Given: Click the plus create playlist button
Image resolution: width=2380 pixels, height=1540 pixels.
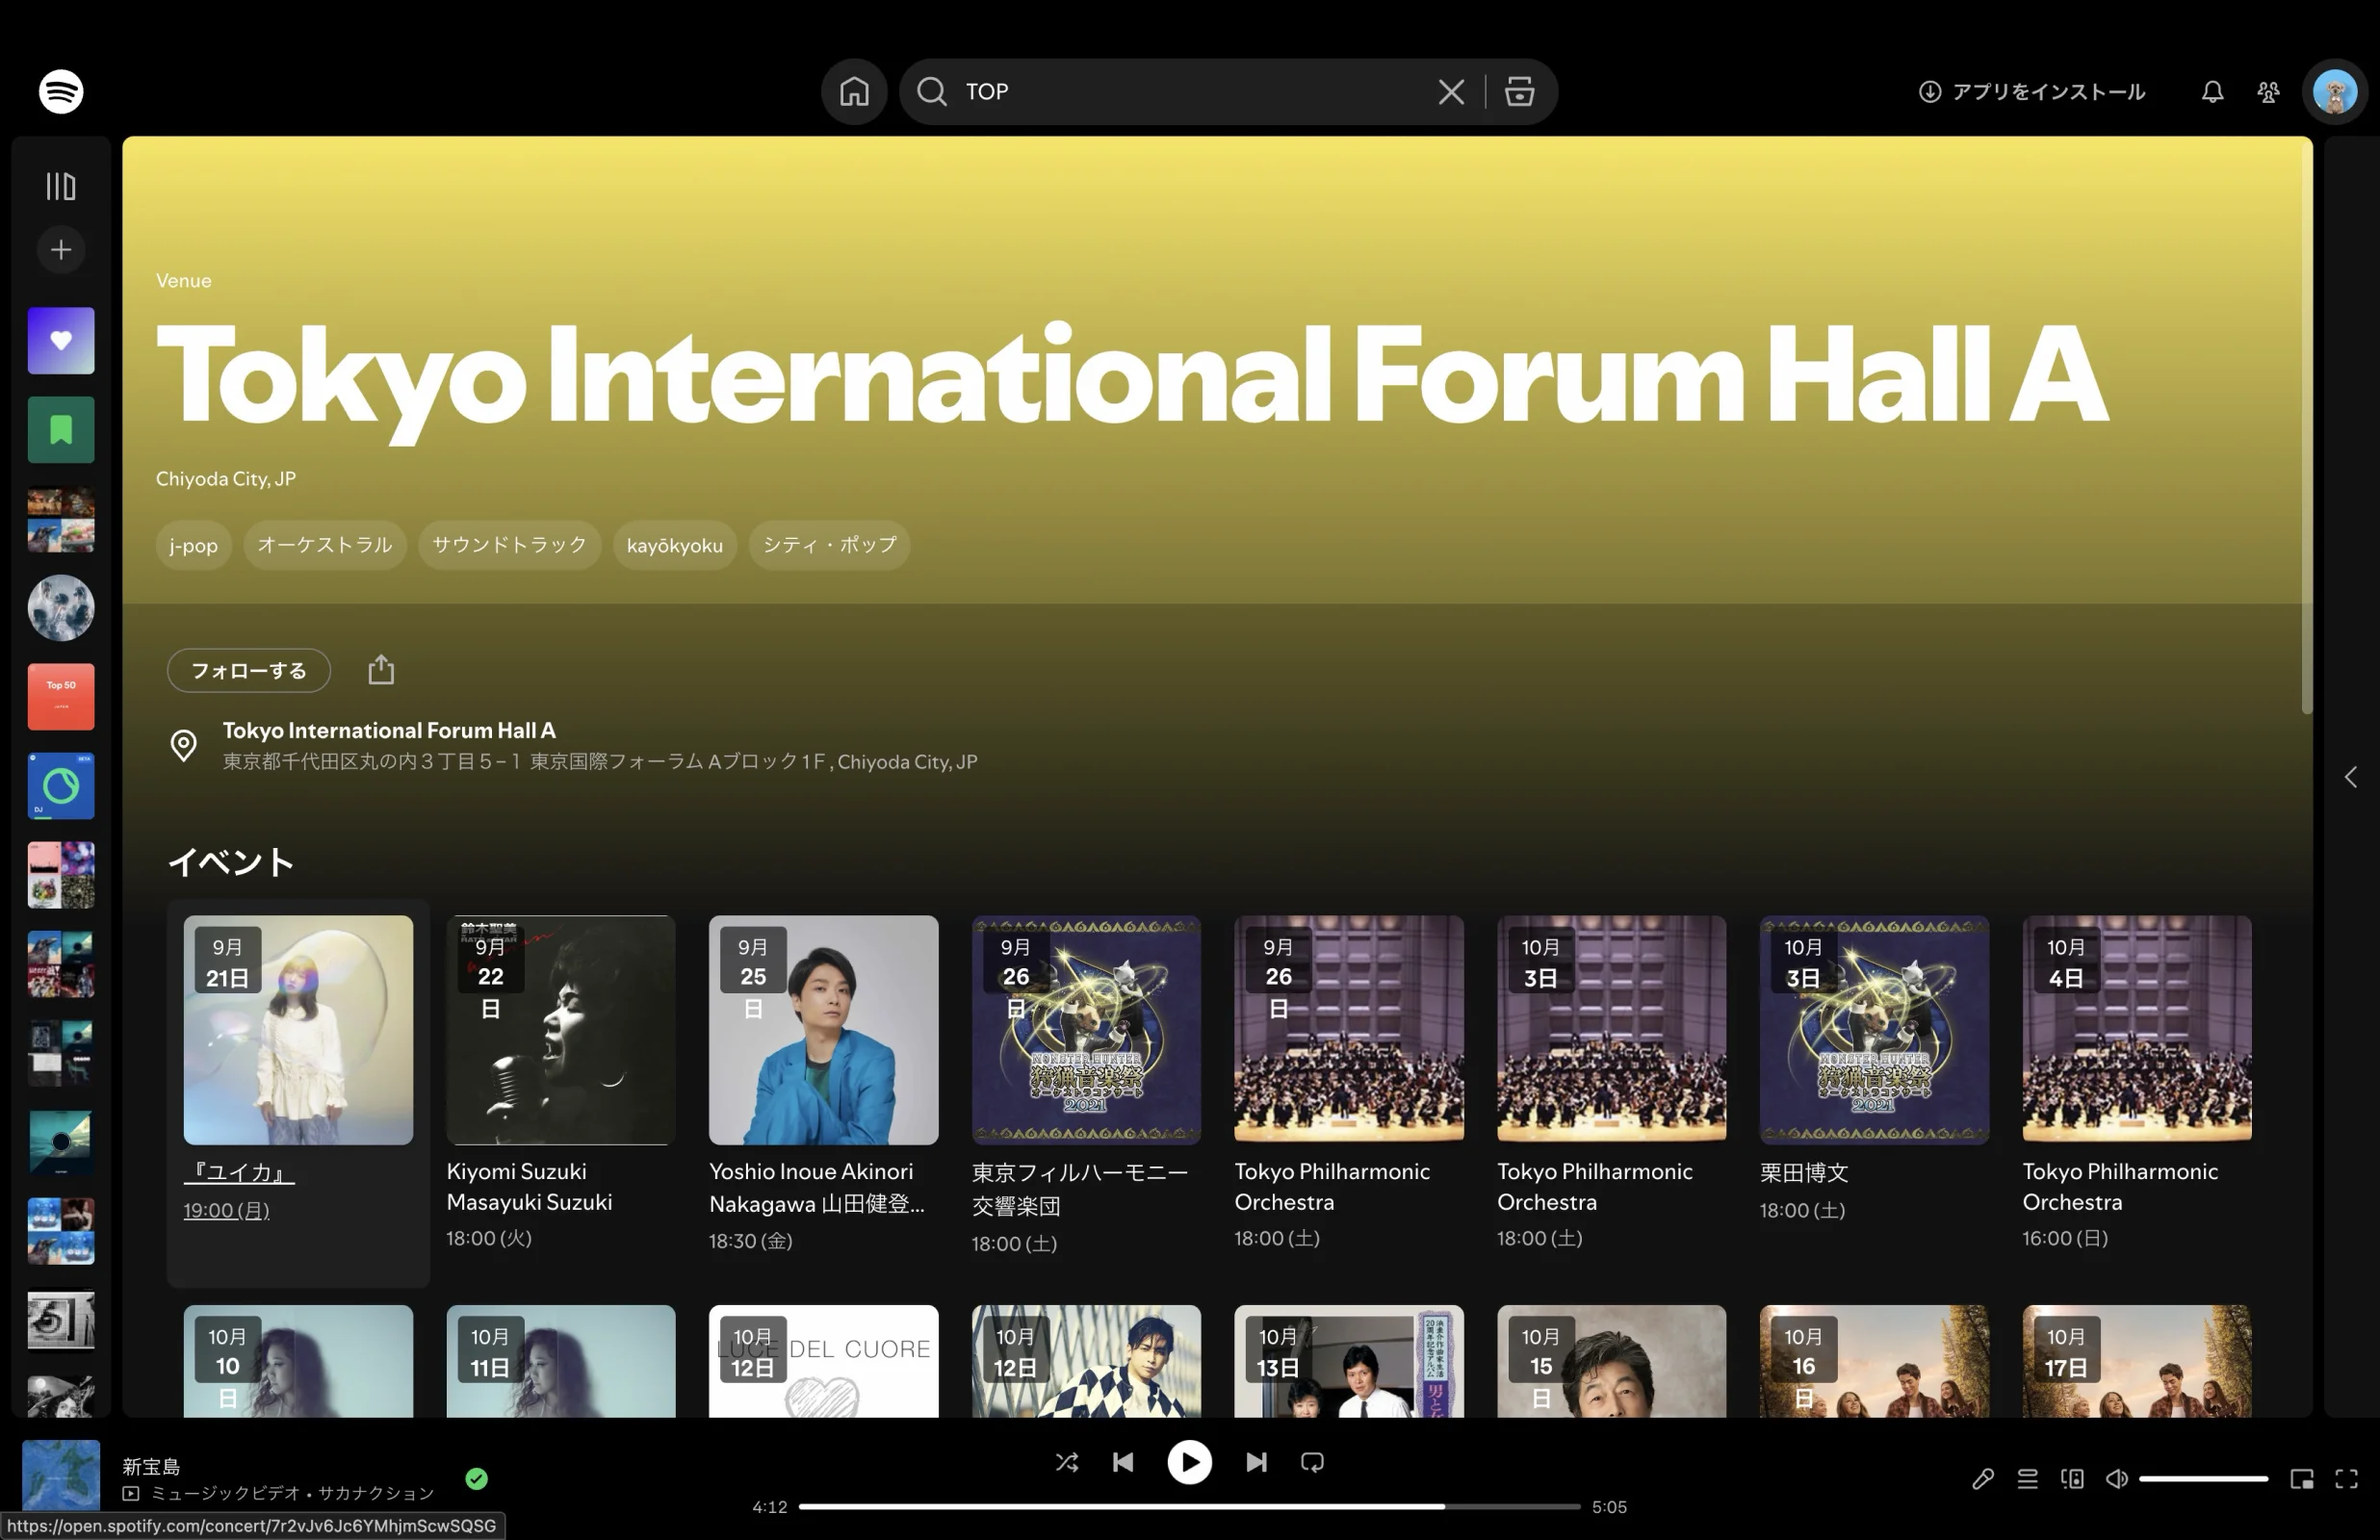Looking at the screenshot, I should pos(61,250).
